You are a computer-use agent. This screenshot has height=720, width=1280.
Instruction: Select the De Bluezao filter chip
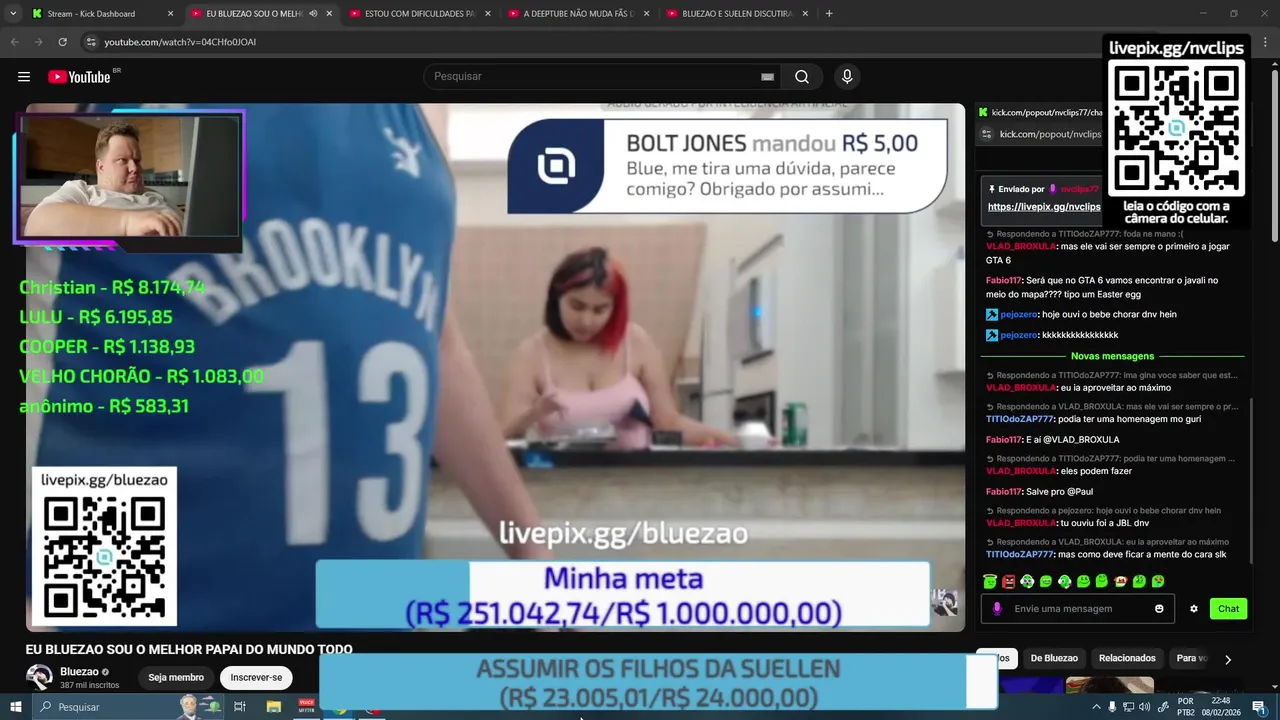pos(1054,658)
